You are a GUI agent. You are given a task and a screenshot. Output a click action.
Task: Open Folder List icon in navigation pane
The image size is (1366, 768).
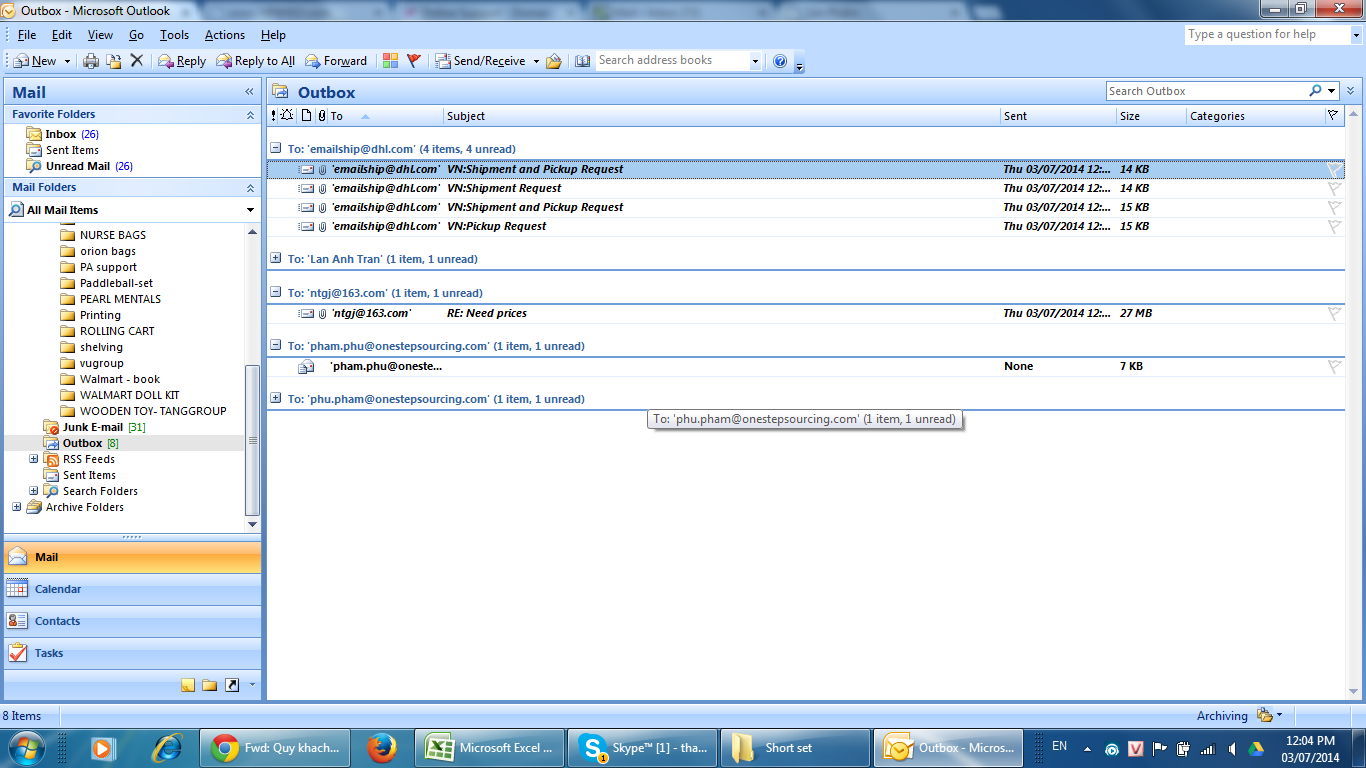point(209,685)
